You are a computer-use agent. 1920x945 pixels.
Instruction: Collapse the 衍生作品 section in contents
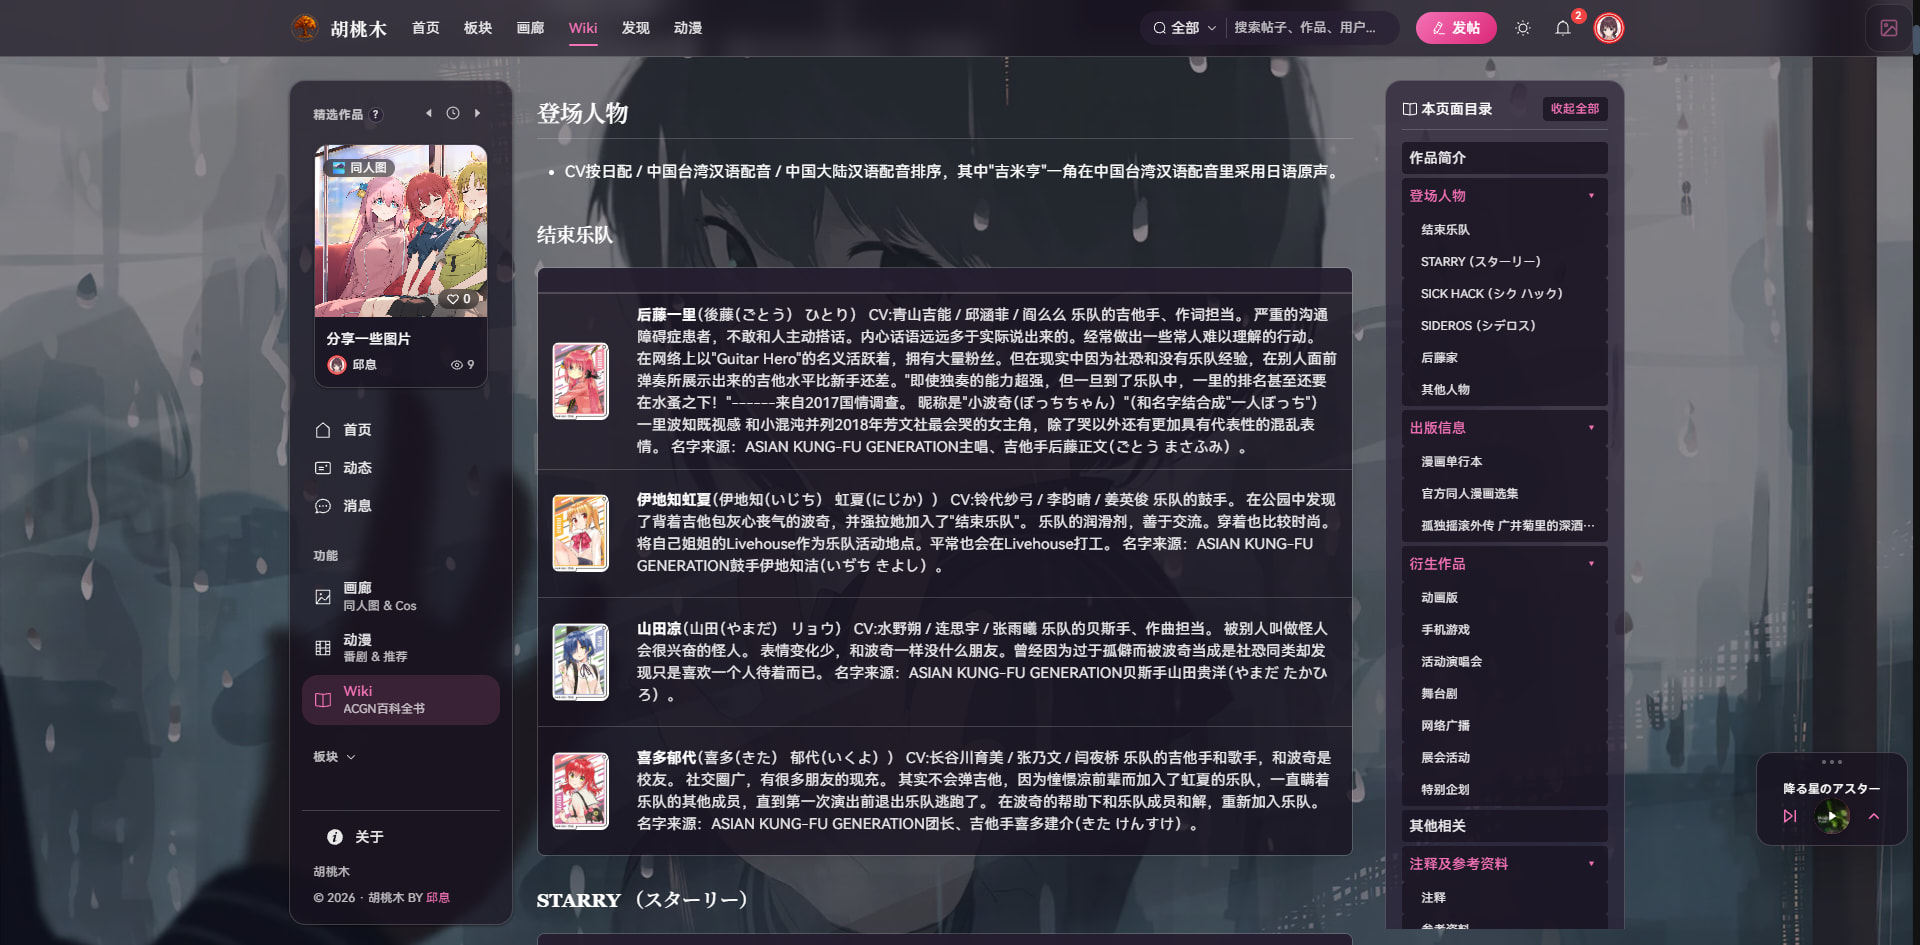coord(1591,564)
